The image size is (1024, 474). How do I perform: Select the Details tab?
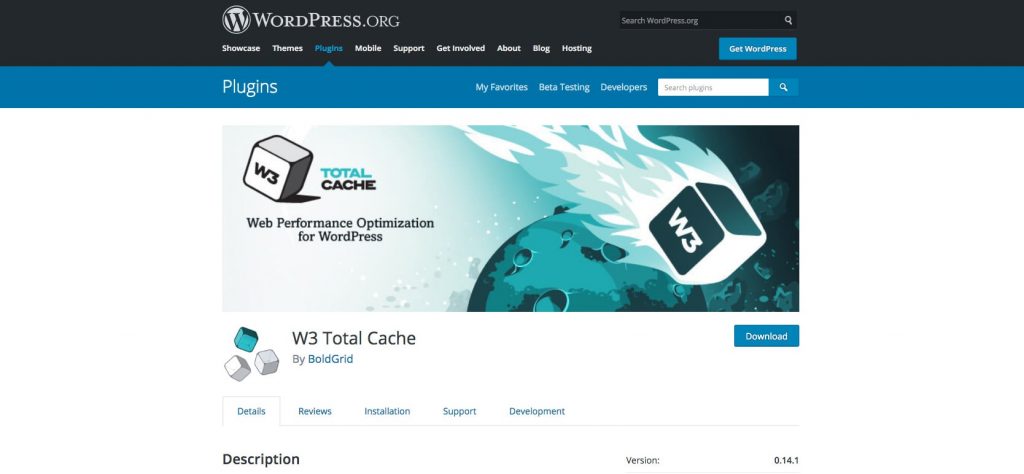click(x=251, y=411)
